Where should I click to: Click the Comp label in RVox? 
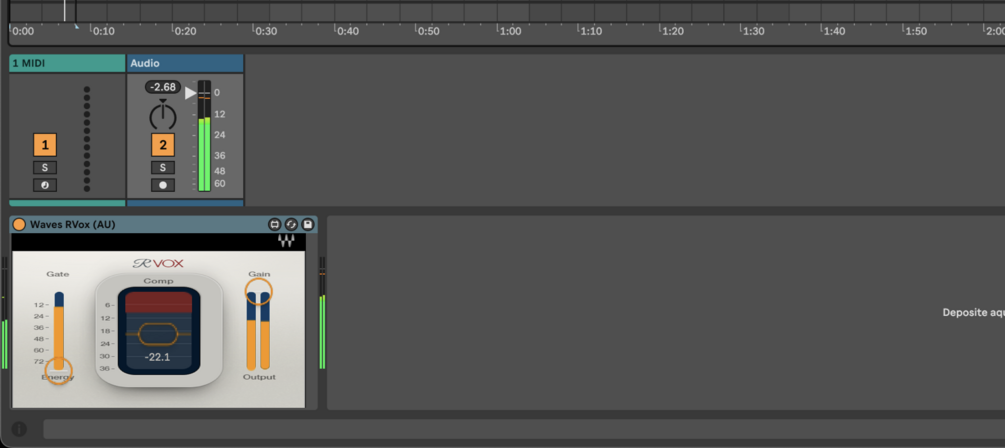tap(158, 281)
